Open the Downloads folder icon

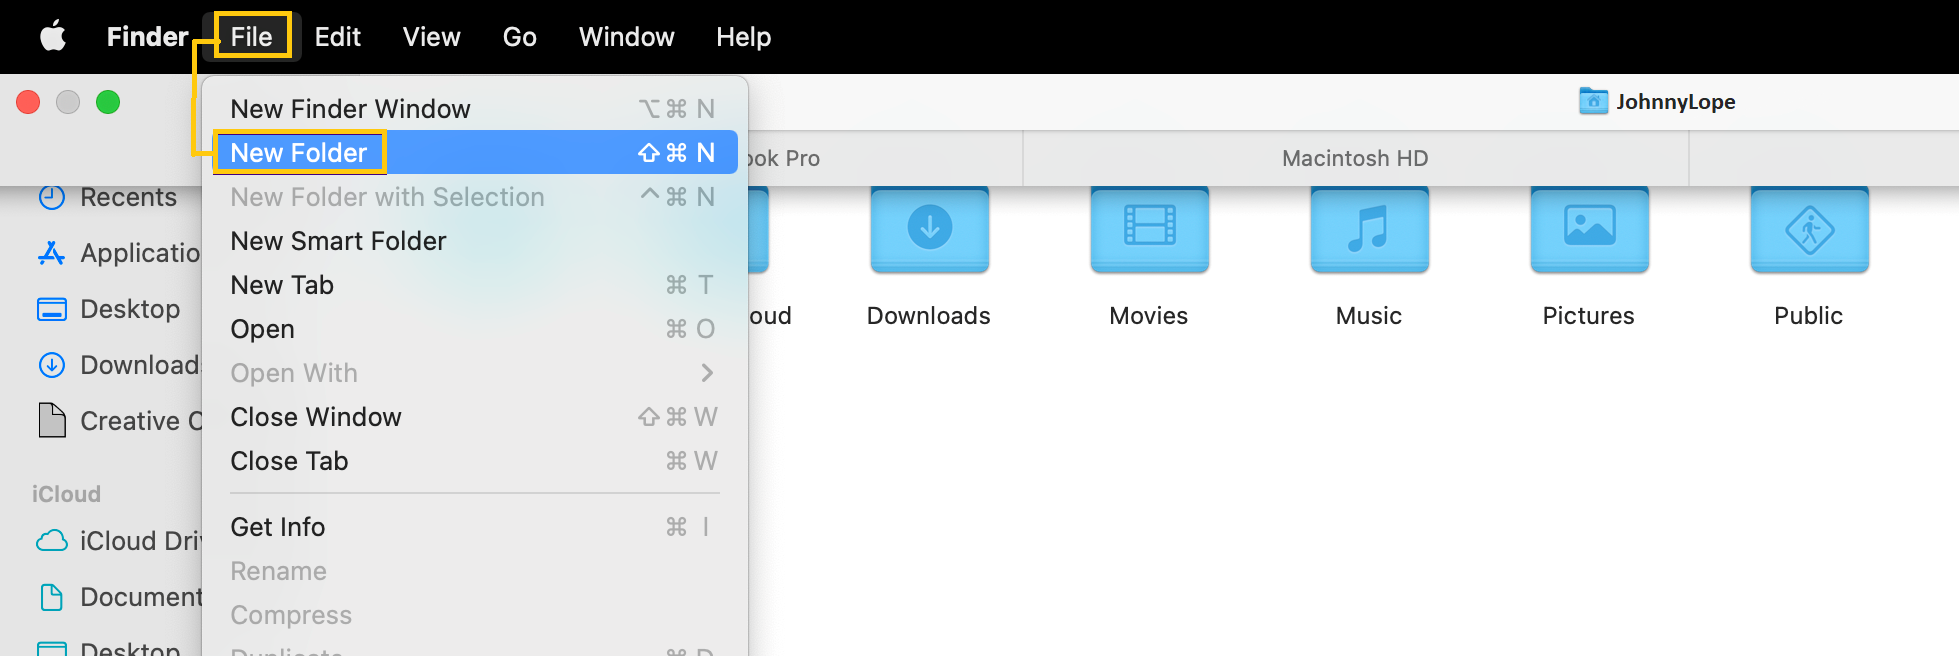(x=930, y=230)
